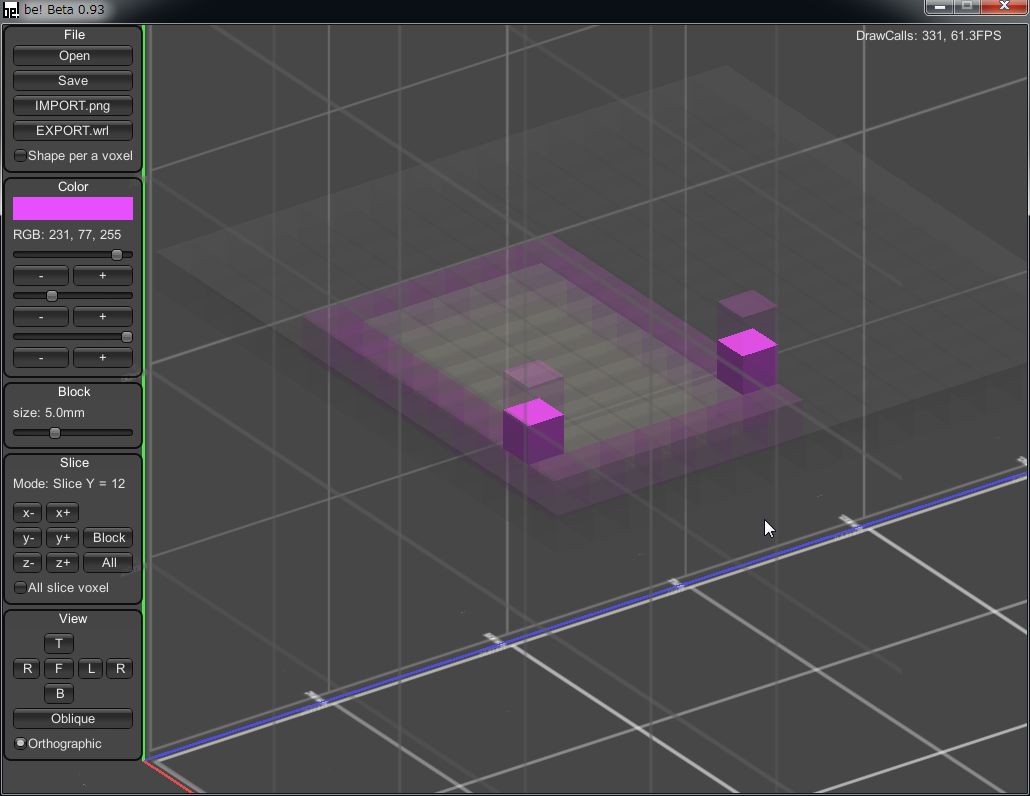Enable the 'Shape per a voxel' checkbox
The width and height of the screenshot is (1030, 796).
point(21,156)
